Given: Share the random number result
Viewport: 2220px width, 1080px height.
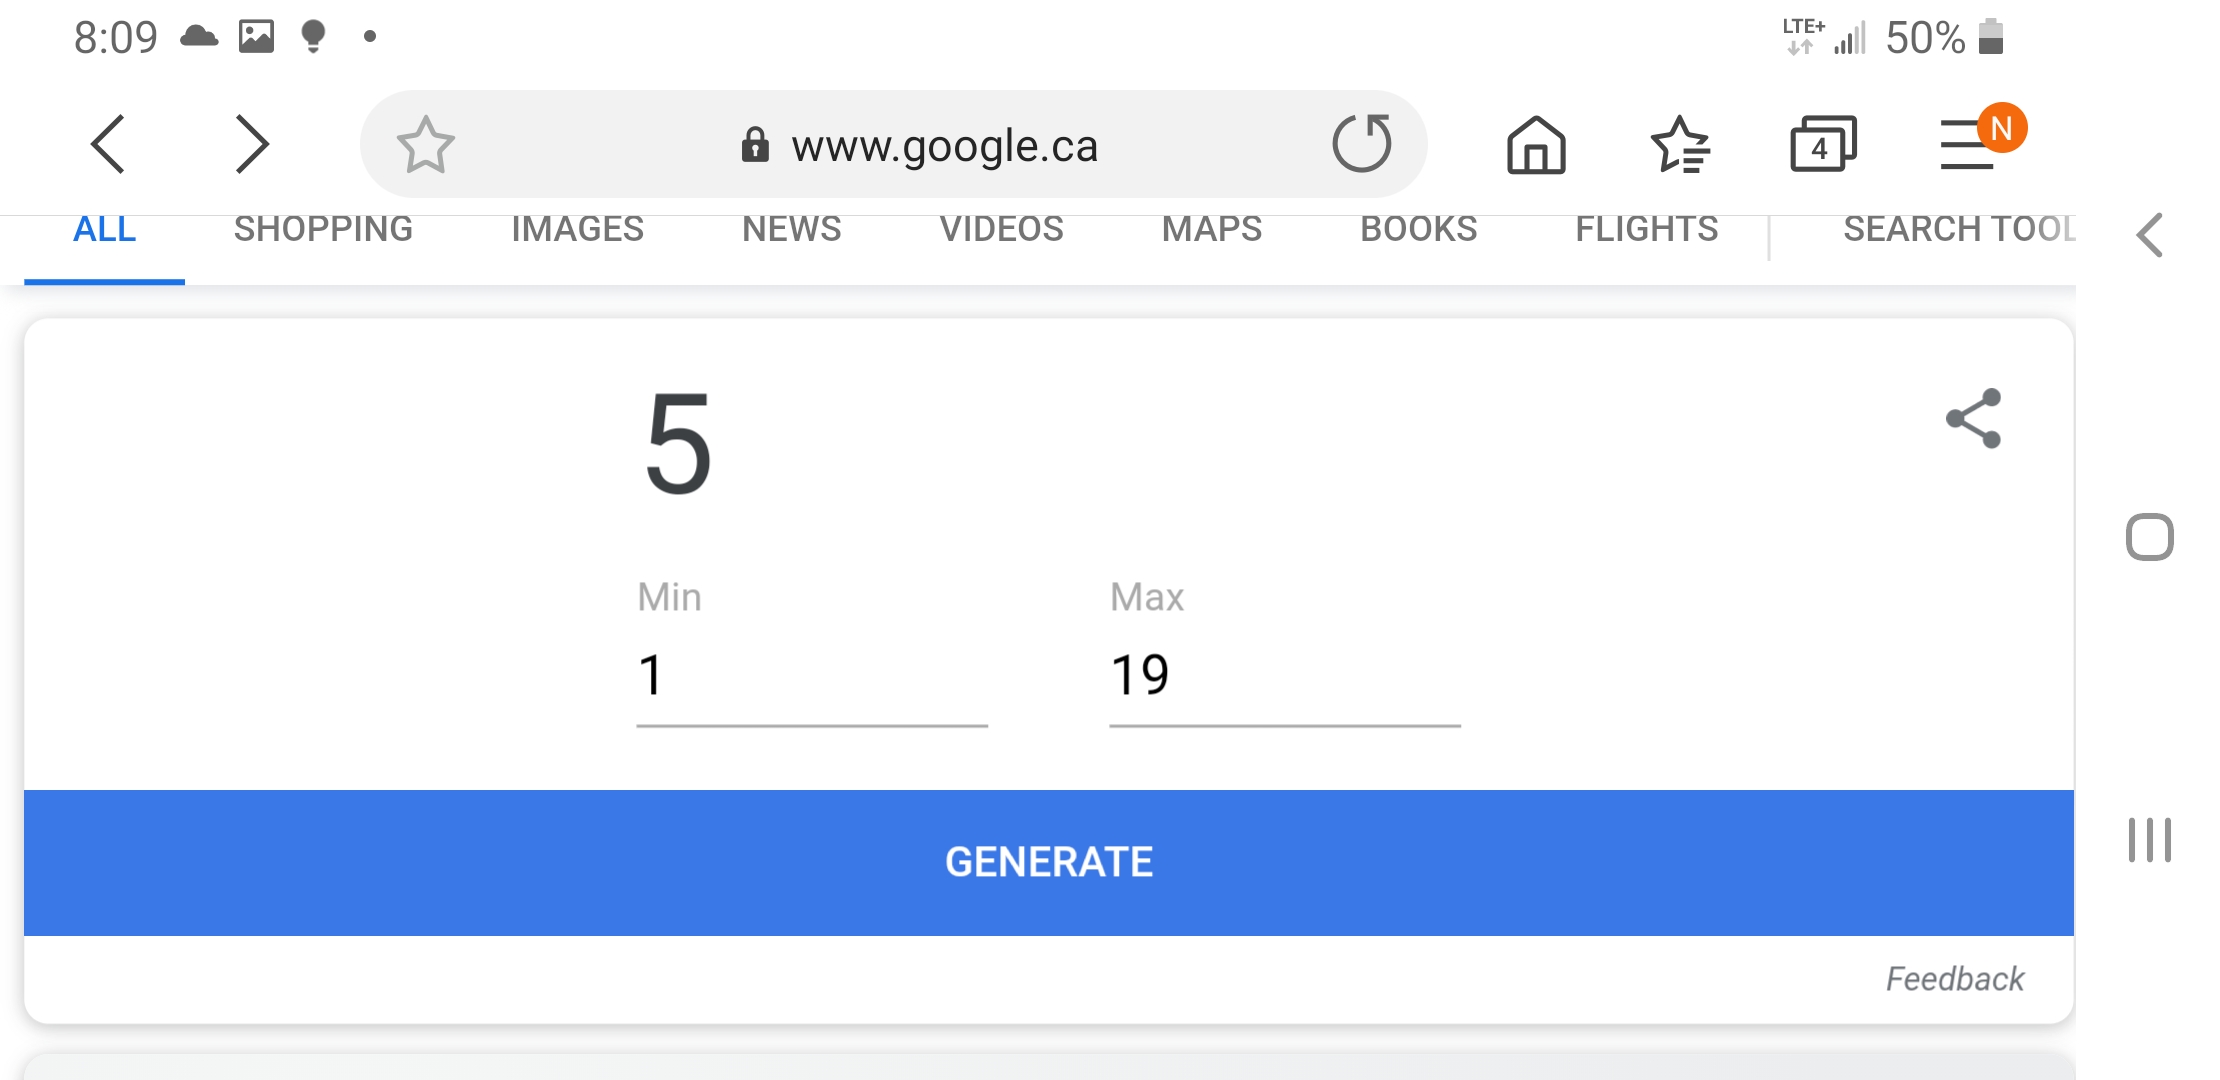Looking at the screenshot, I should pos(1974,418).
